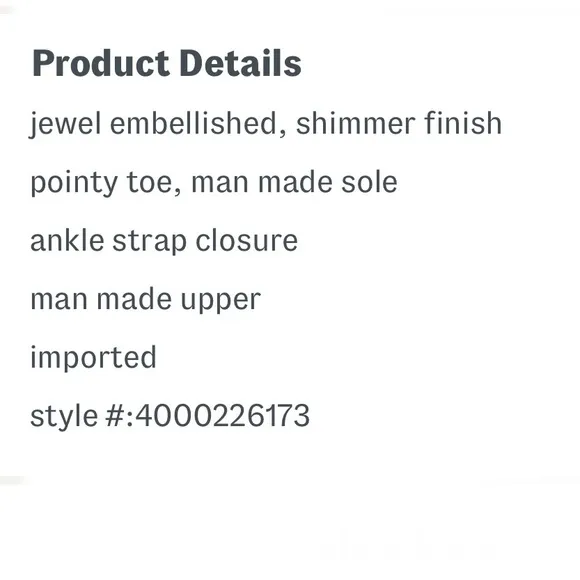The width and height of the screenshot is (580, 580).
Task: Click the word ankle
Action: [67, 240]
